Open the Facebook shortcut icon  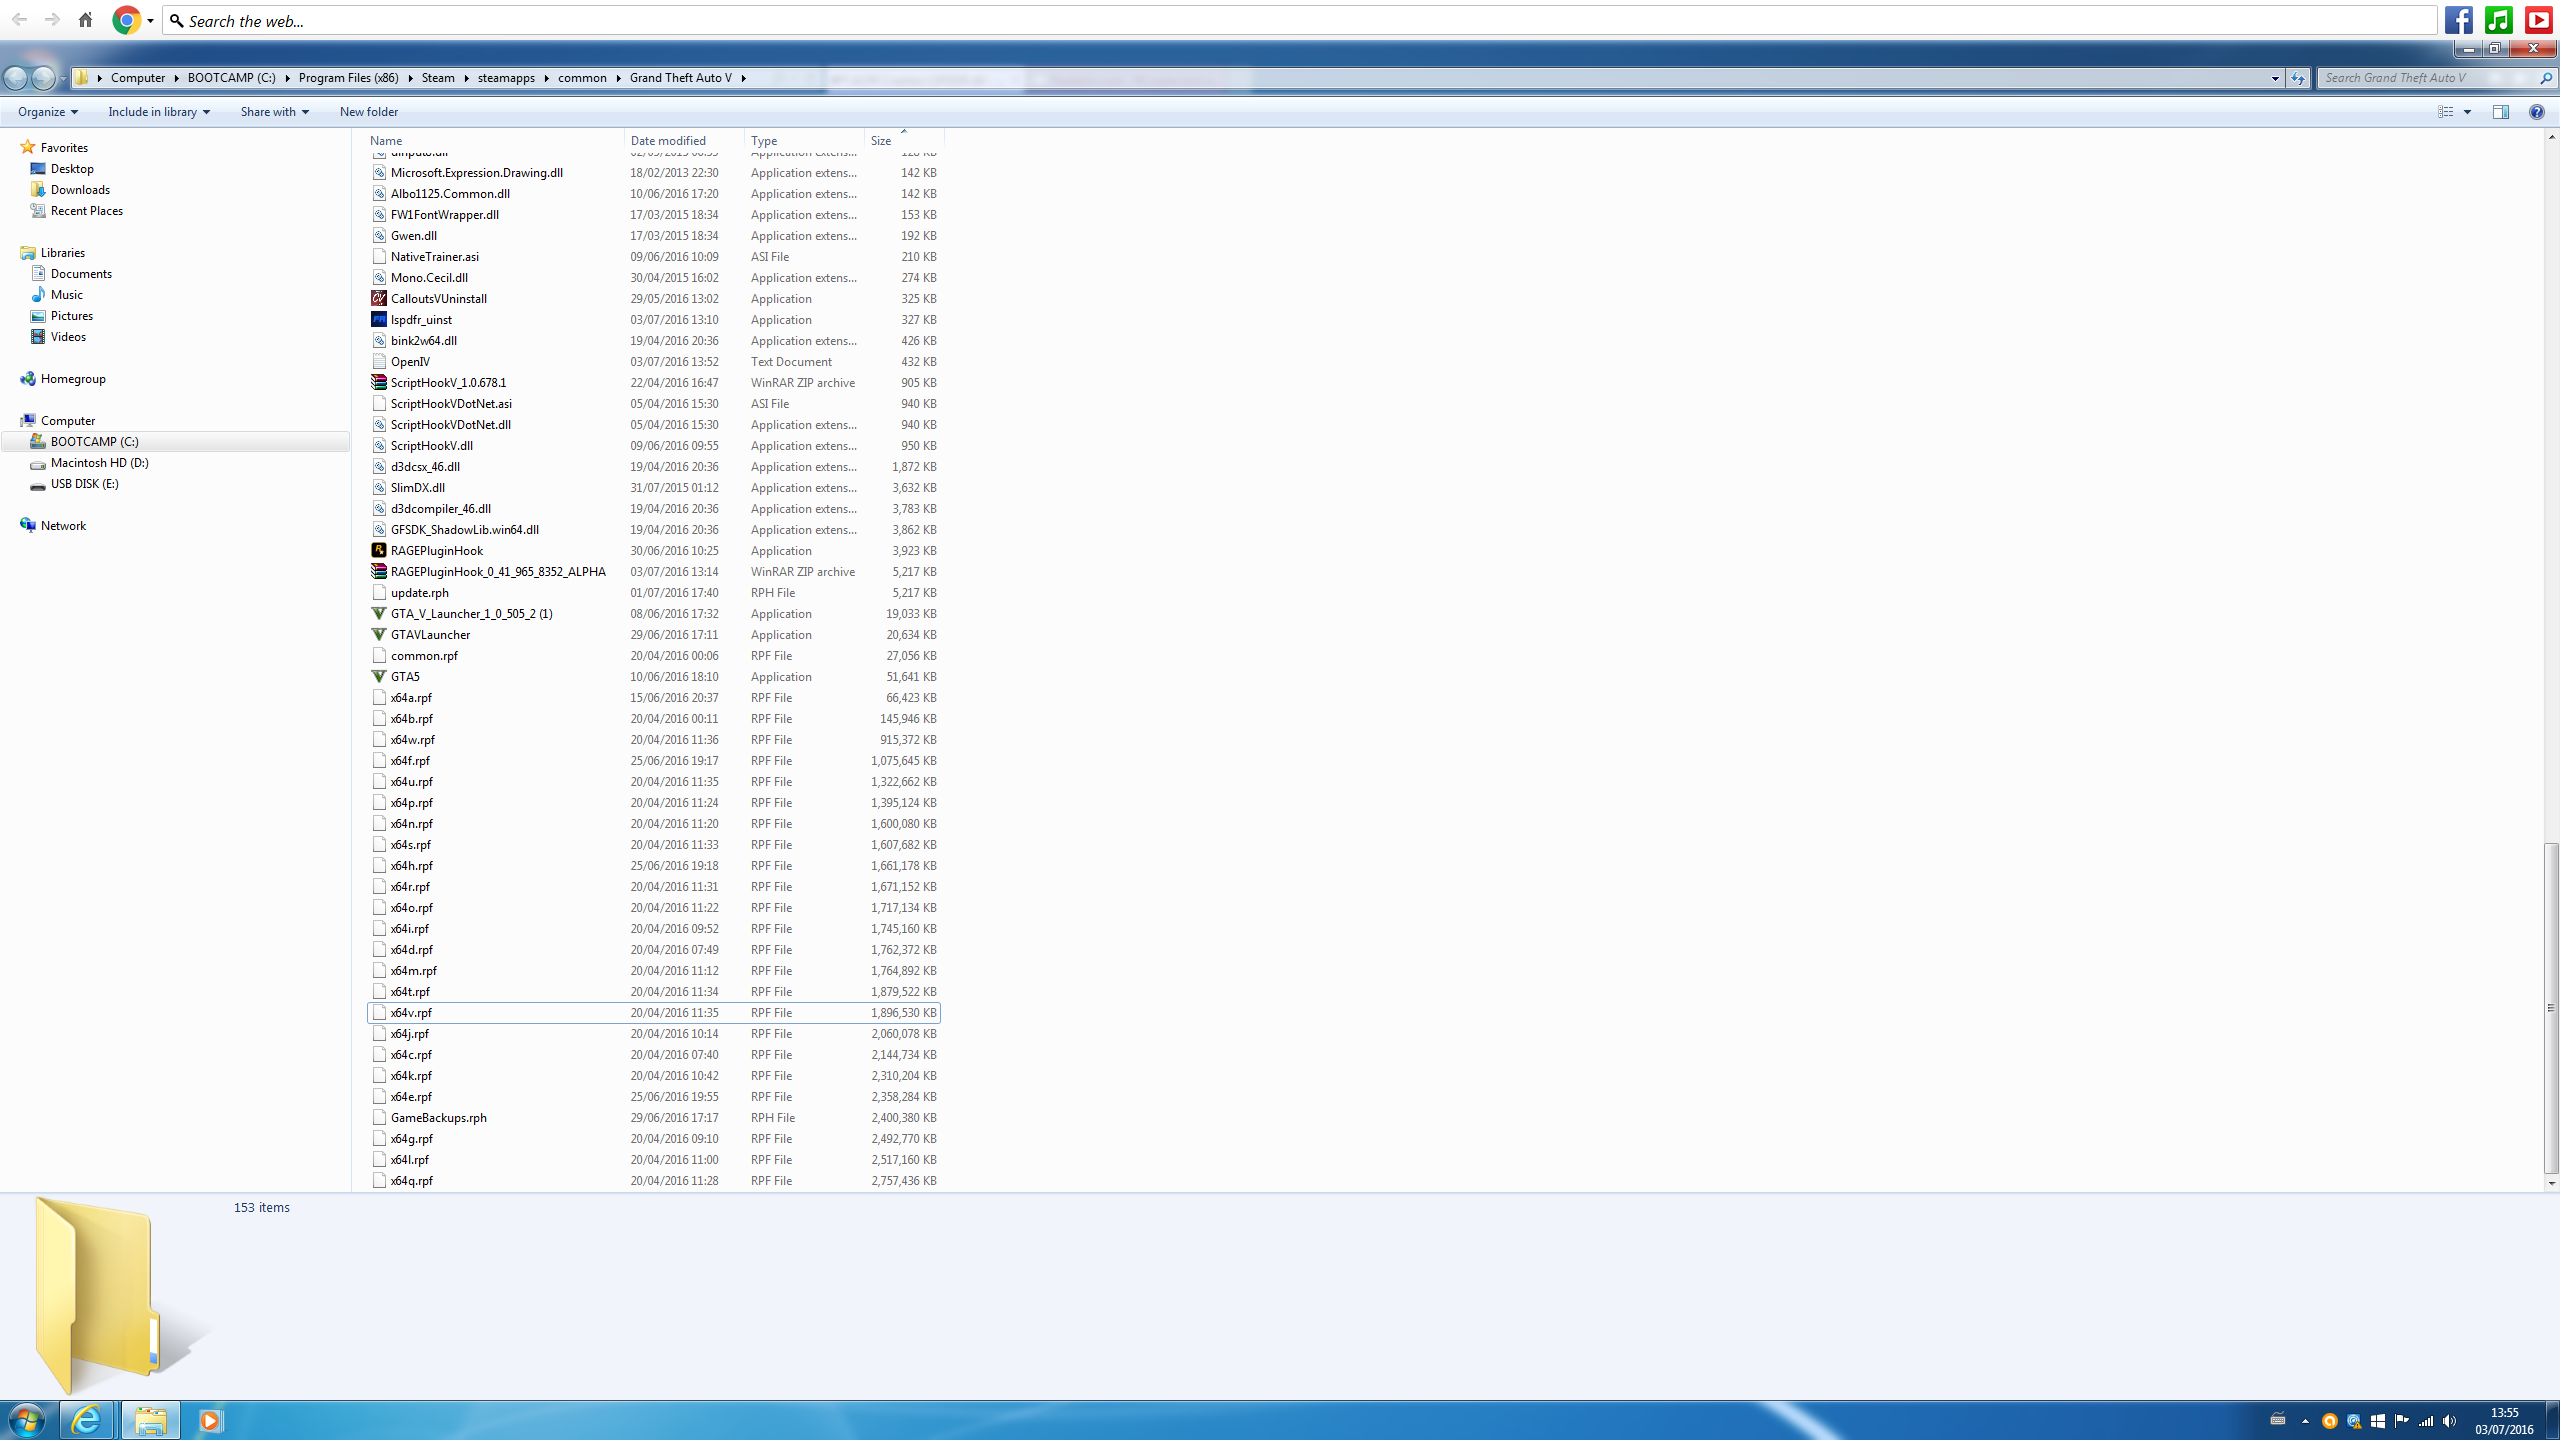[2459, 20]
